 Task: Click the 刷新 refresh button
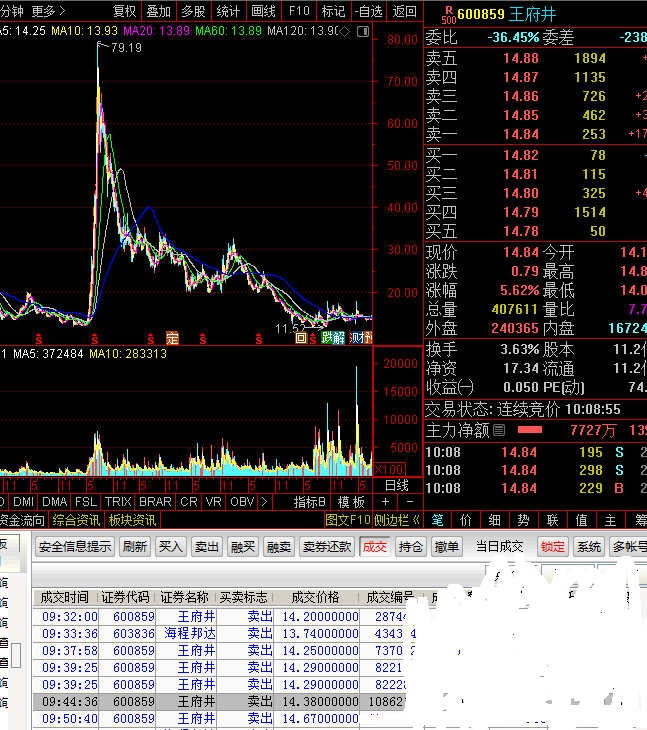coord(135,547)
